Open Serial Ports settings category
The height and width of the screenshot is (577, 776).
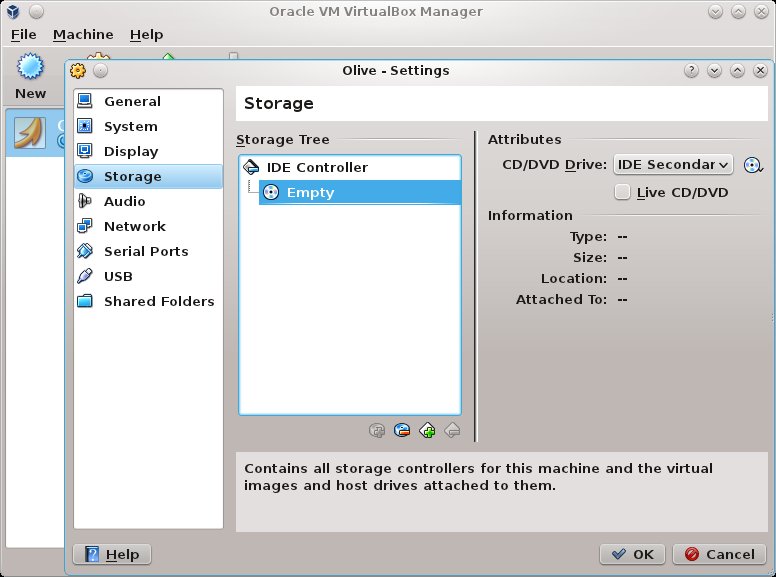click(148, 251)
